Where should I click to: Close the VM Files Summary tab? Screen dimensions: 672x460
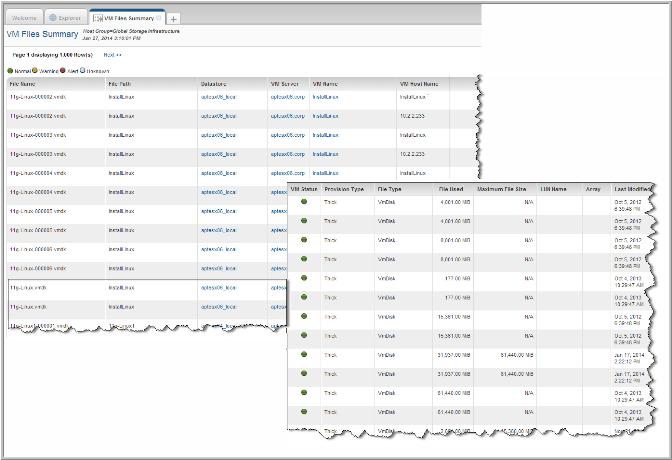click(x=159, y=18)
